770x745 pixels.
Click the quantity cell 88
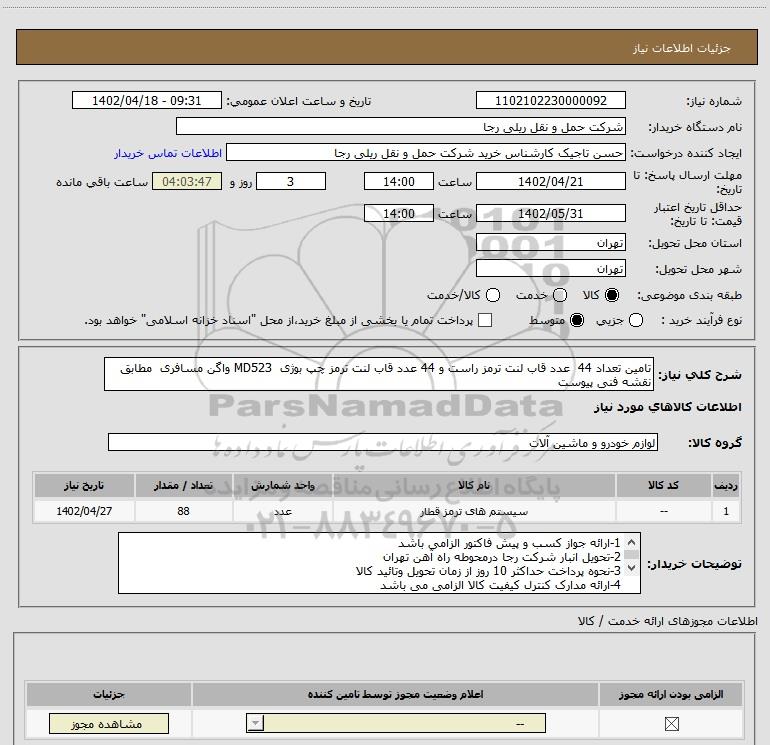pos(183,511)
